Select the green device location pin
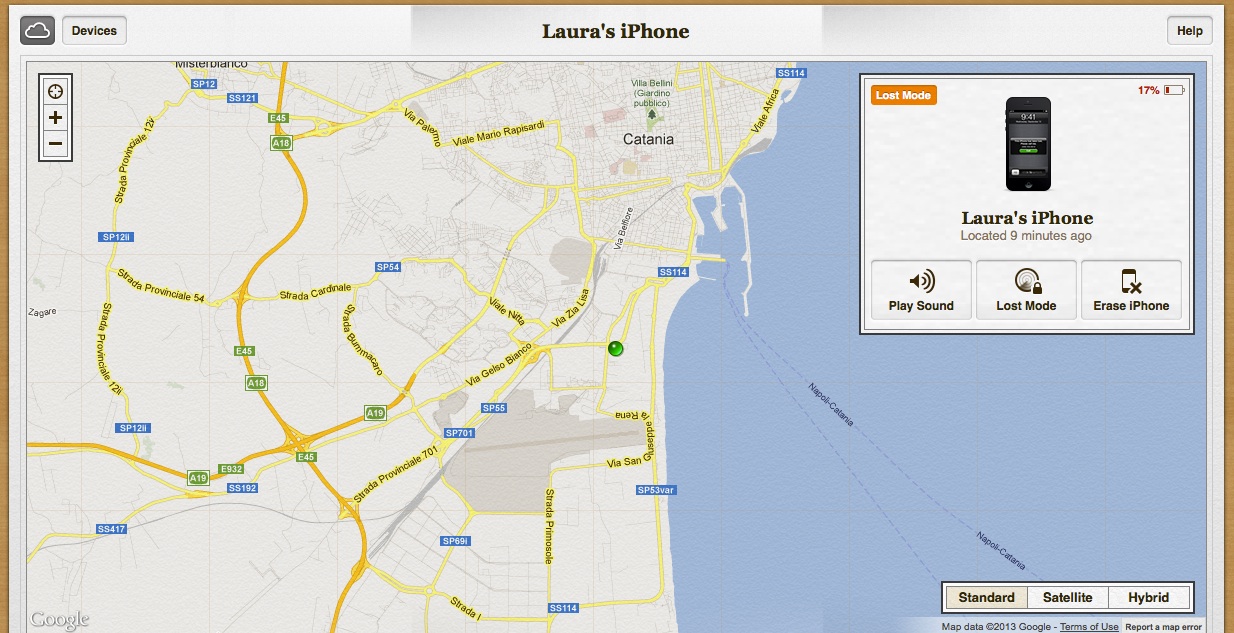 [615, 348]
